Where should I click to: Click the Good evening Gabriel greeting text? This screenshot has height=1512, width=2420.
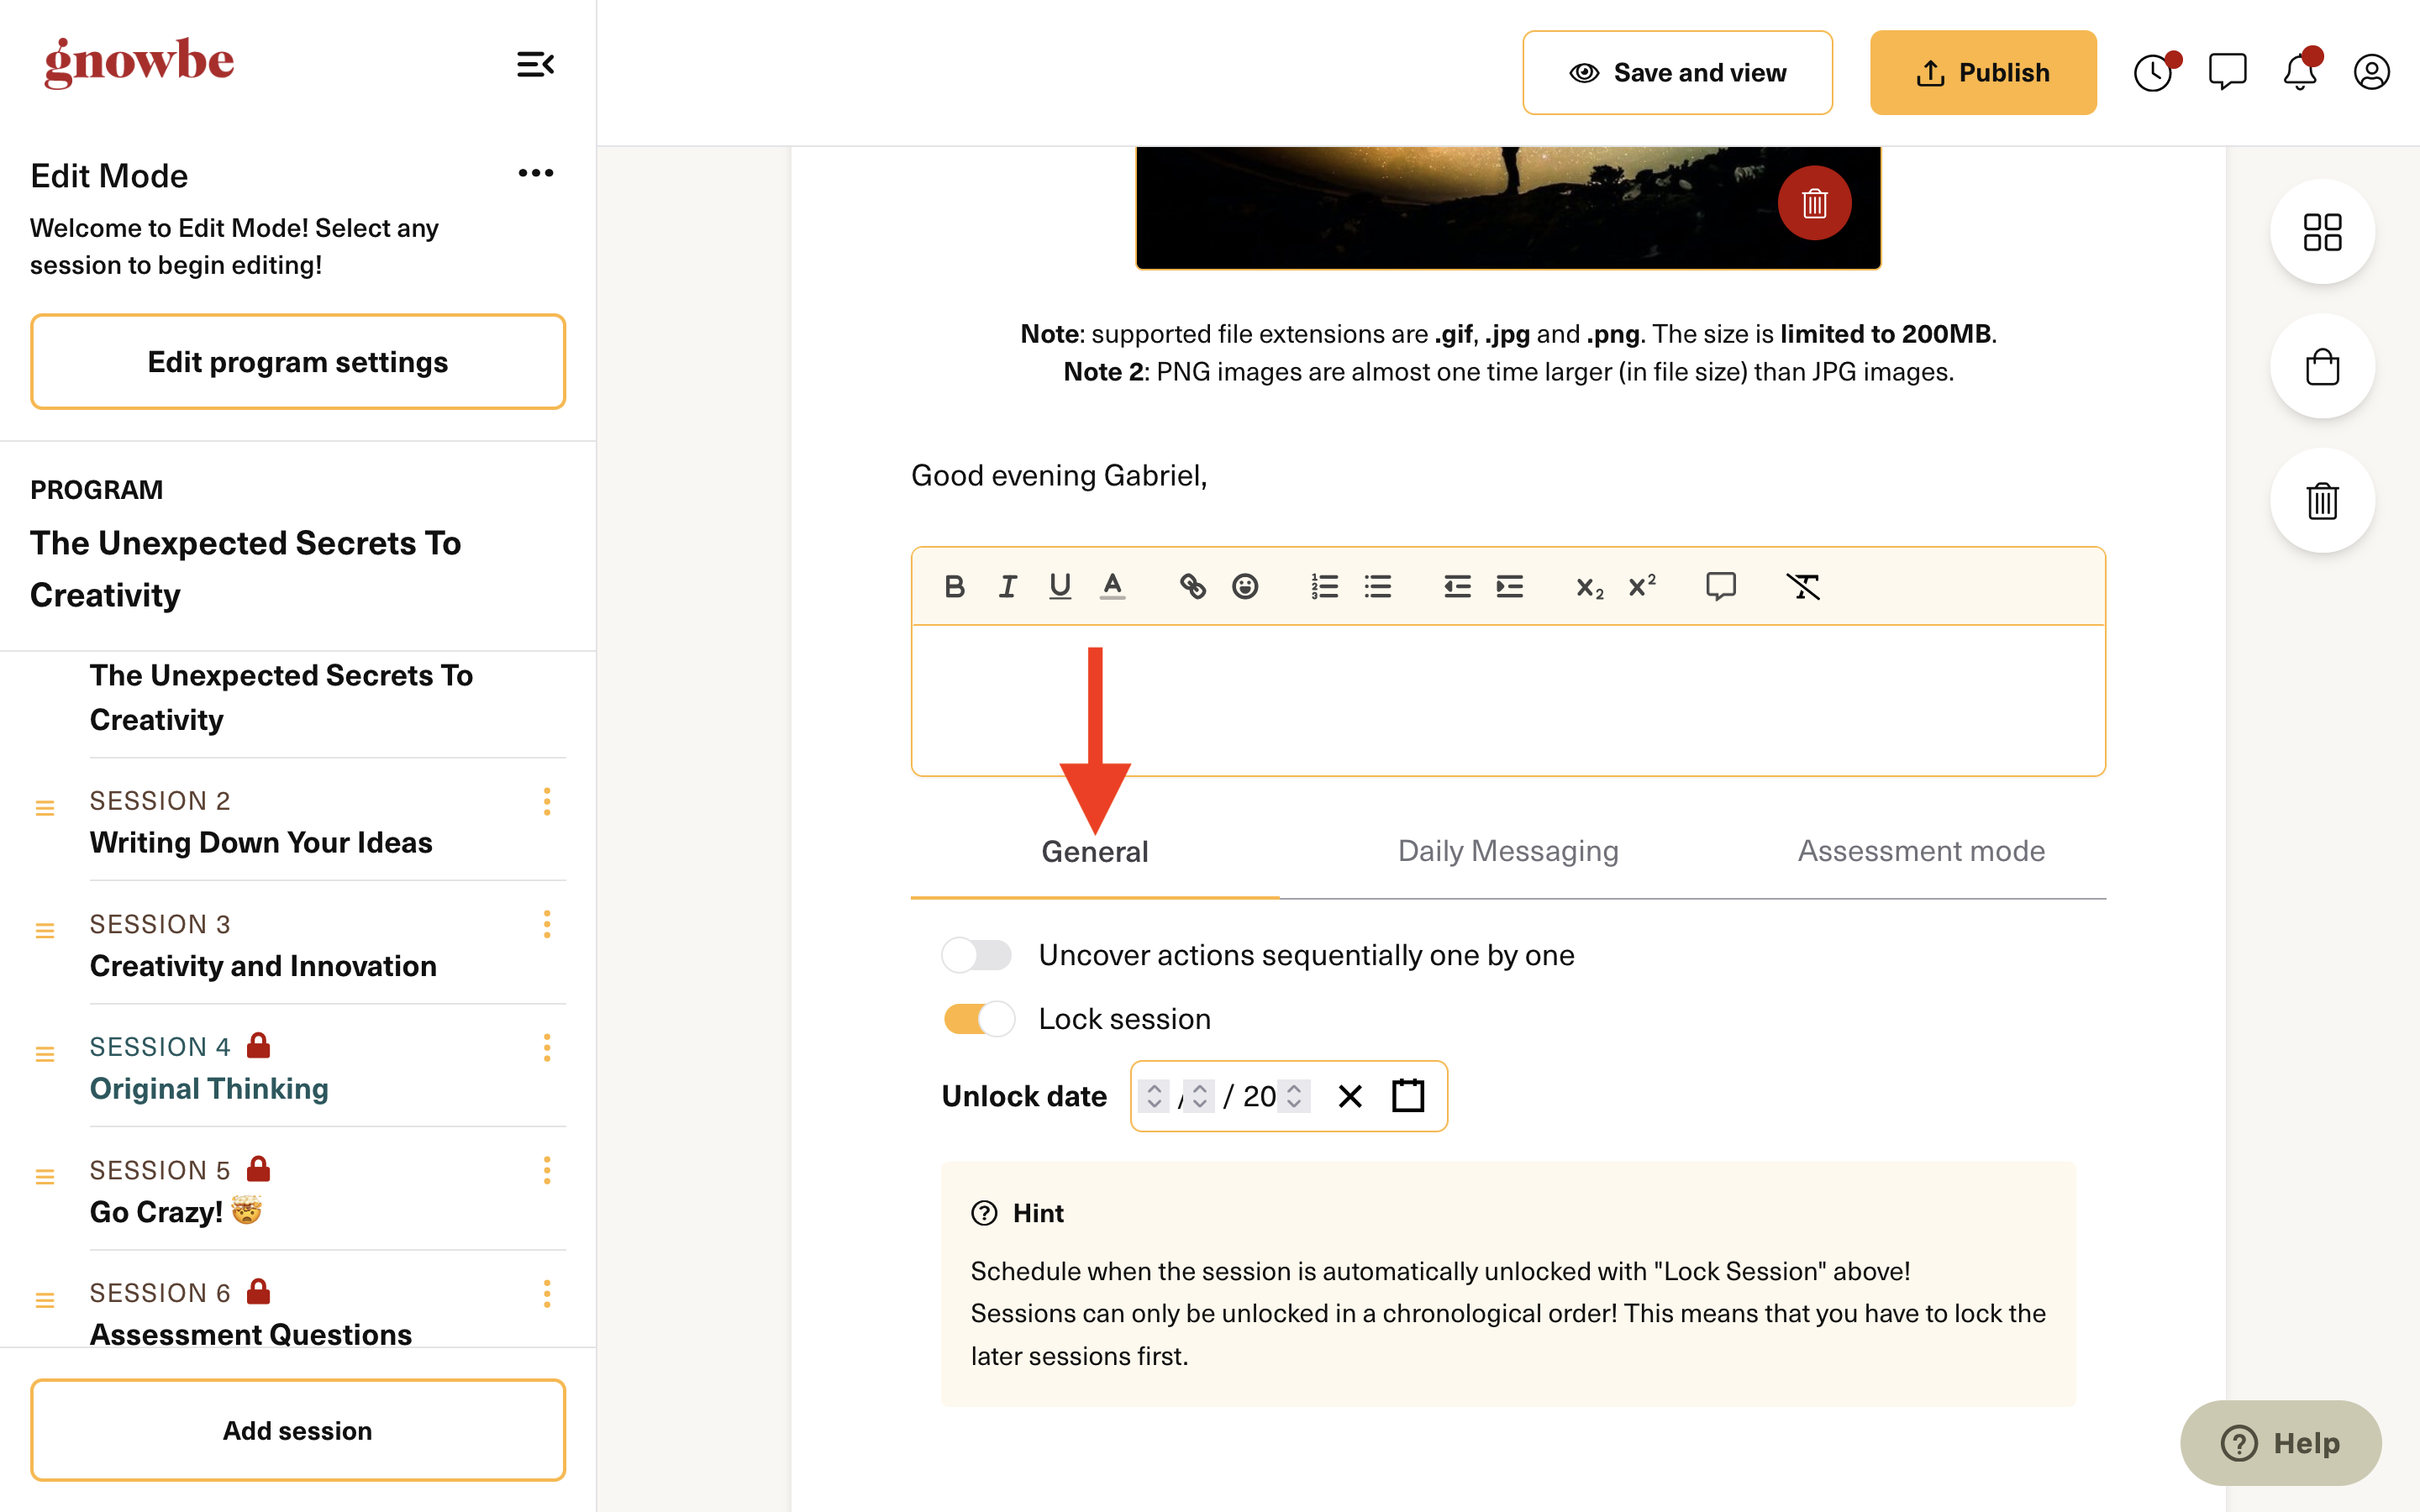[1058, 475]
